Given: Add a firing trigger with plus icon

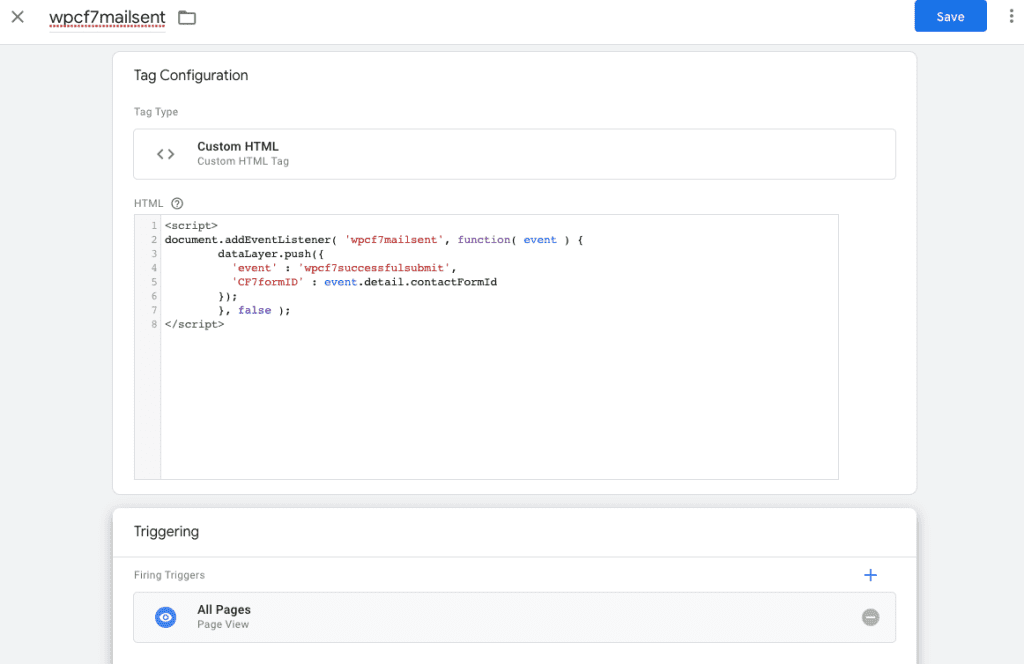Looking at the screenshot, I should (871, 575).
